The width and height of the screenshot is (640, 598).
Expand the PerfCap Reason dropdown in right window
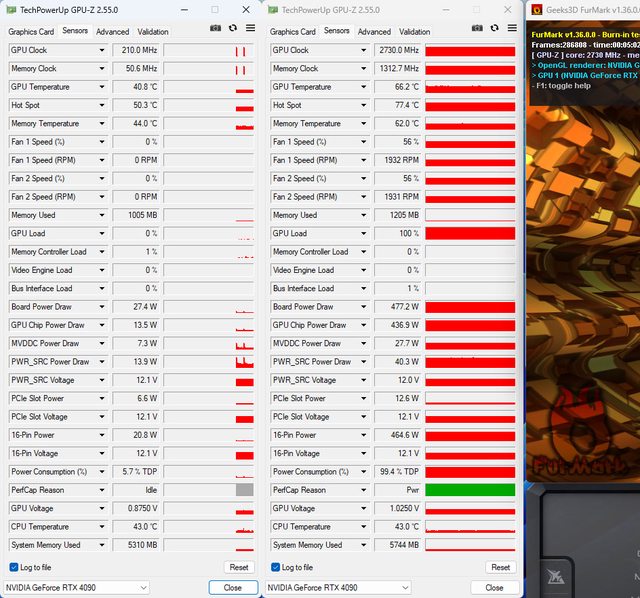point(364,490)
